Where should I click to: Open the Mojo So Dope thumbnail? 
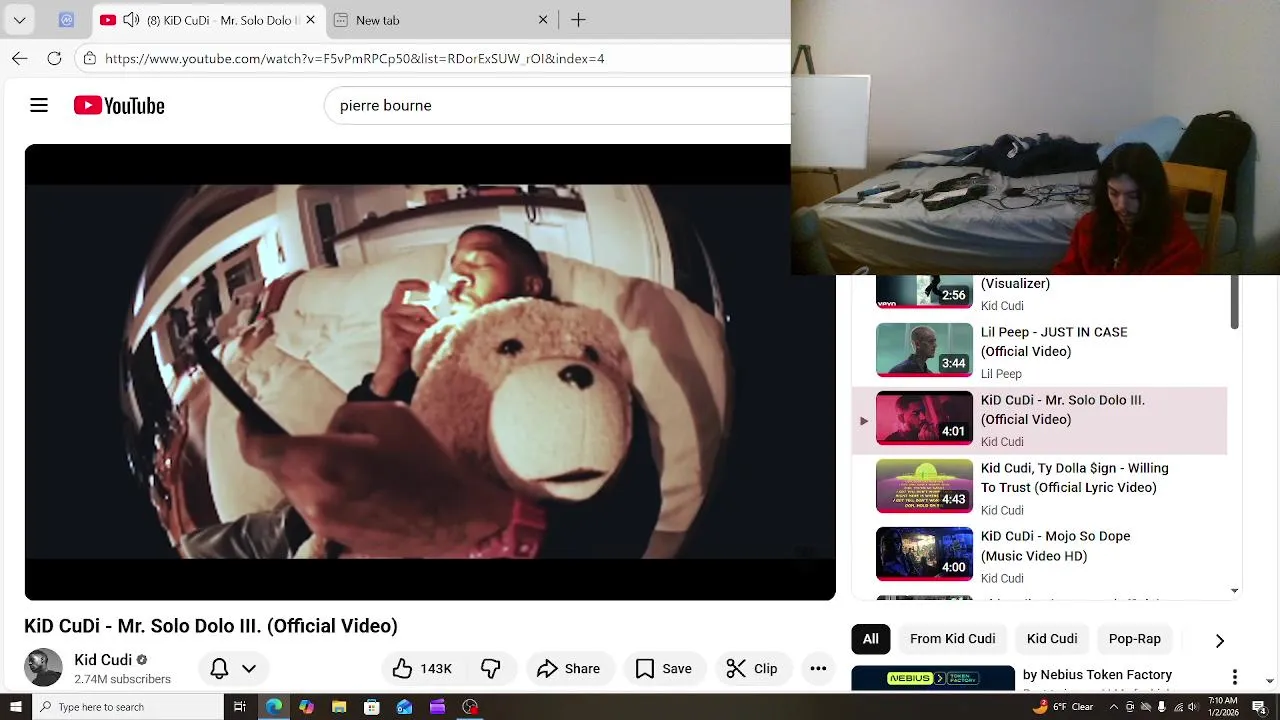click(x=924, y=553)
